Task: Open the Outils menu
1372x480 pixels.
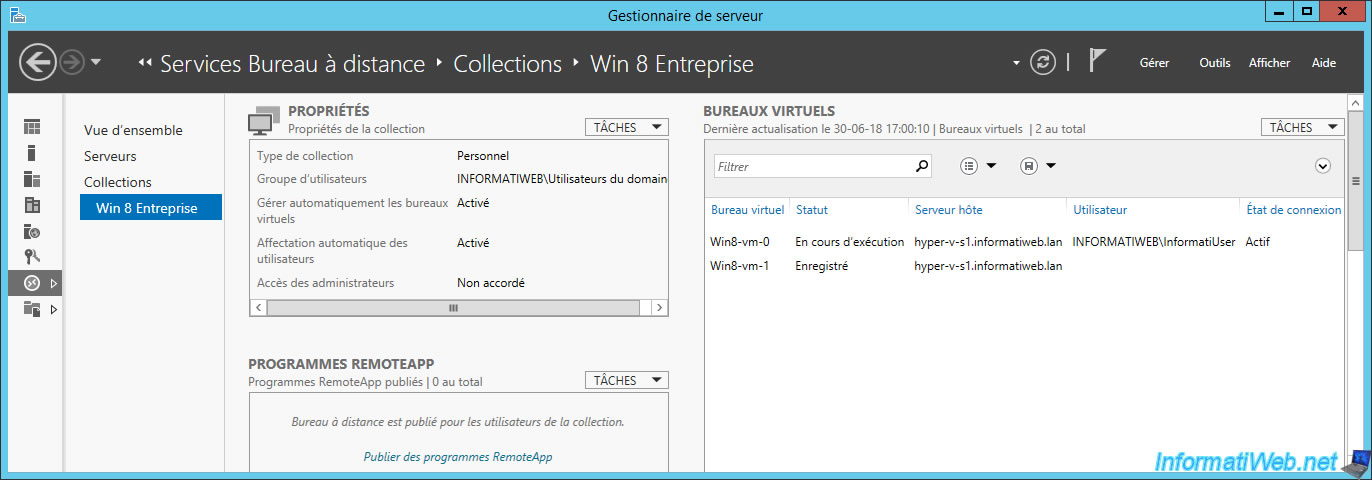Action: (1215, 62)
